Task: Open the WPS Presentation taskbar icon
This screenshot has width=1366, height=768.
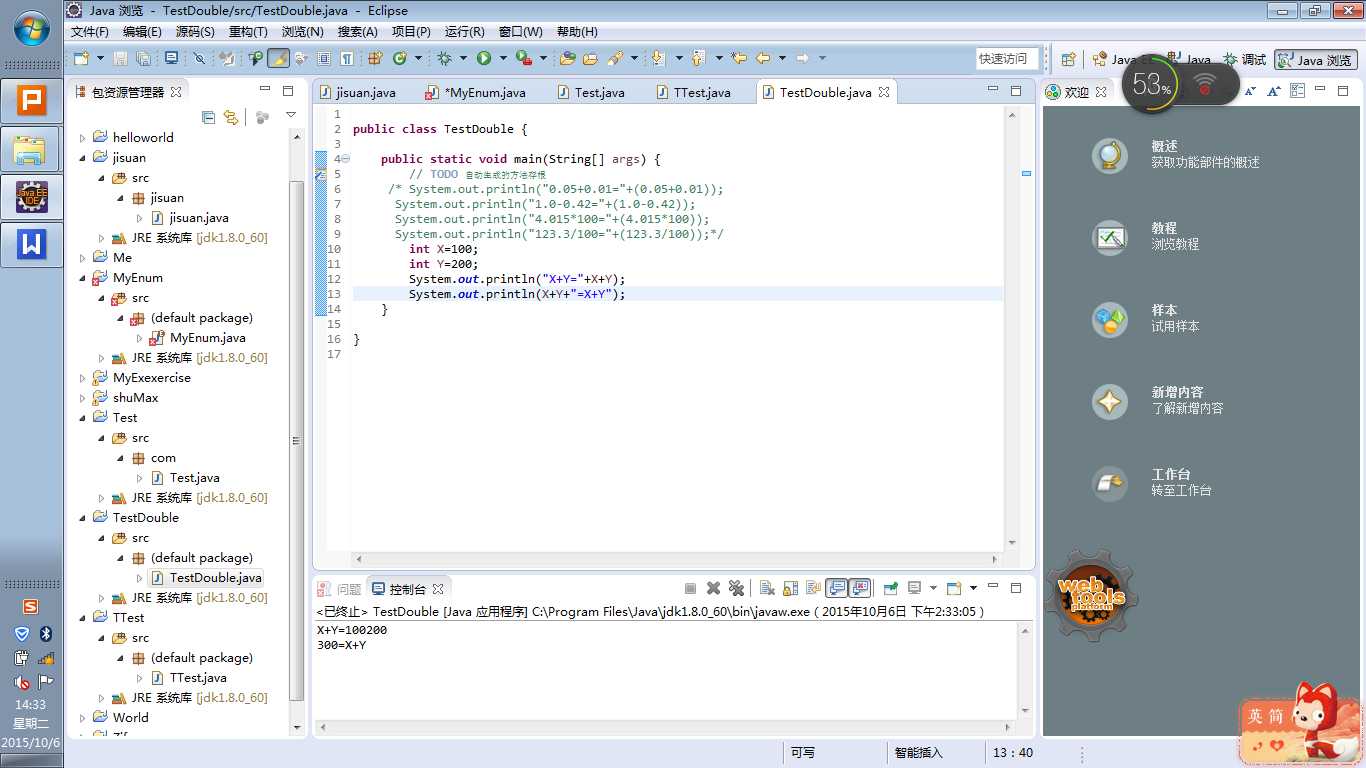Action: point(32,101)
